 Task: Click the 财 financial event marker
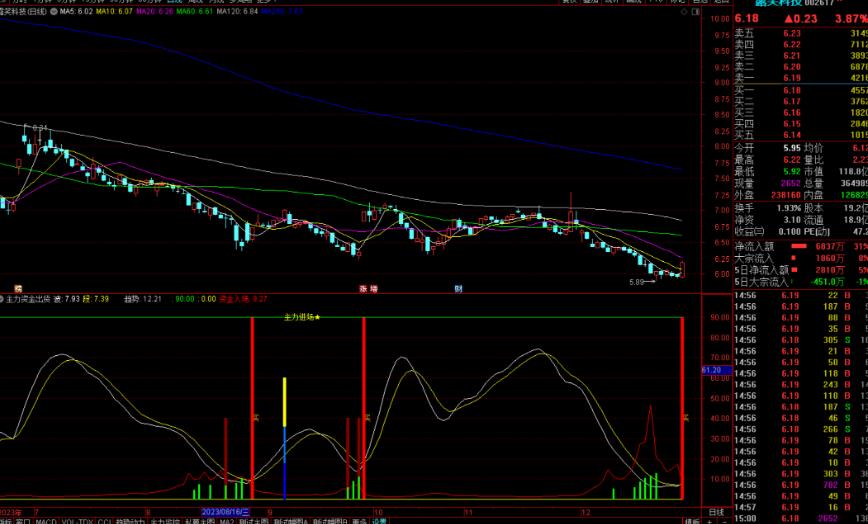458,289
